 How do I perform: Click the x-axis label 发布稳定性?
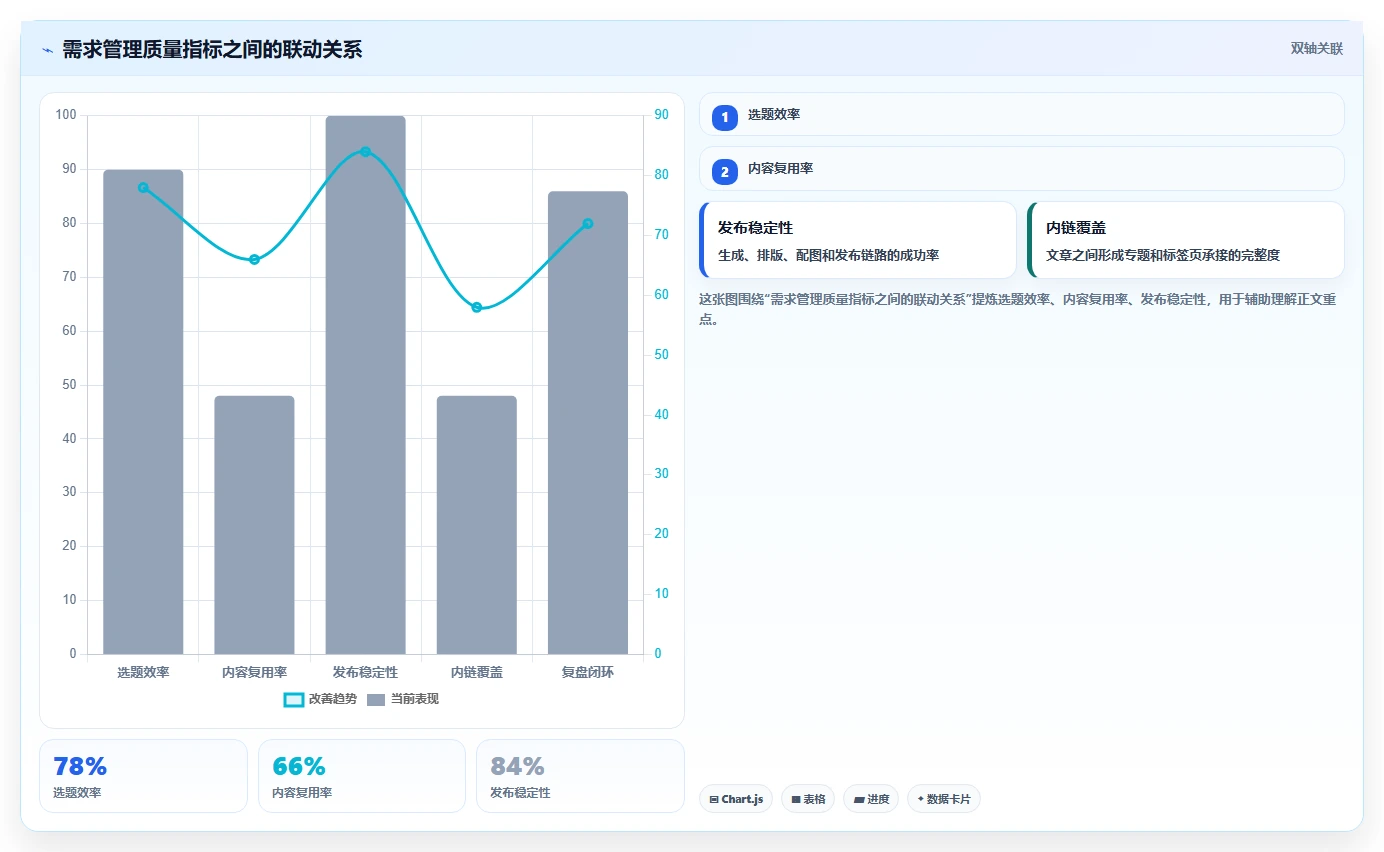coord(365,673)
